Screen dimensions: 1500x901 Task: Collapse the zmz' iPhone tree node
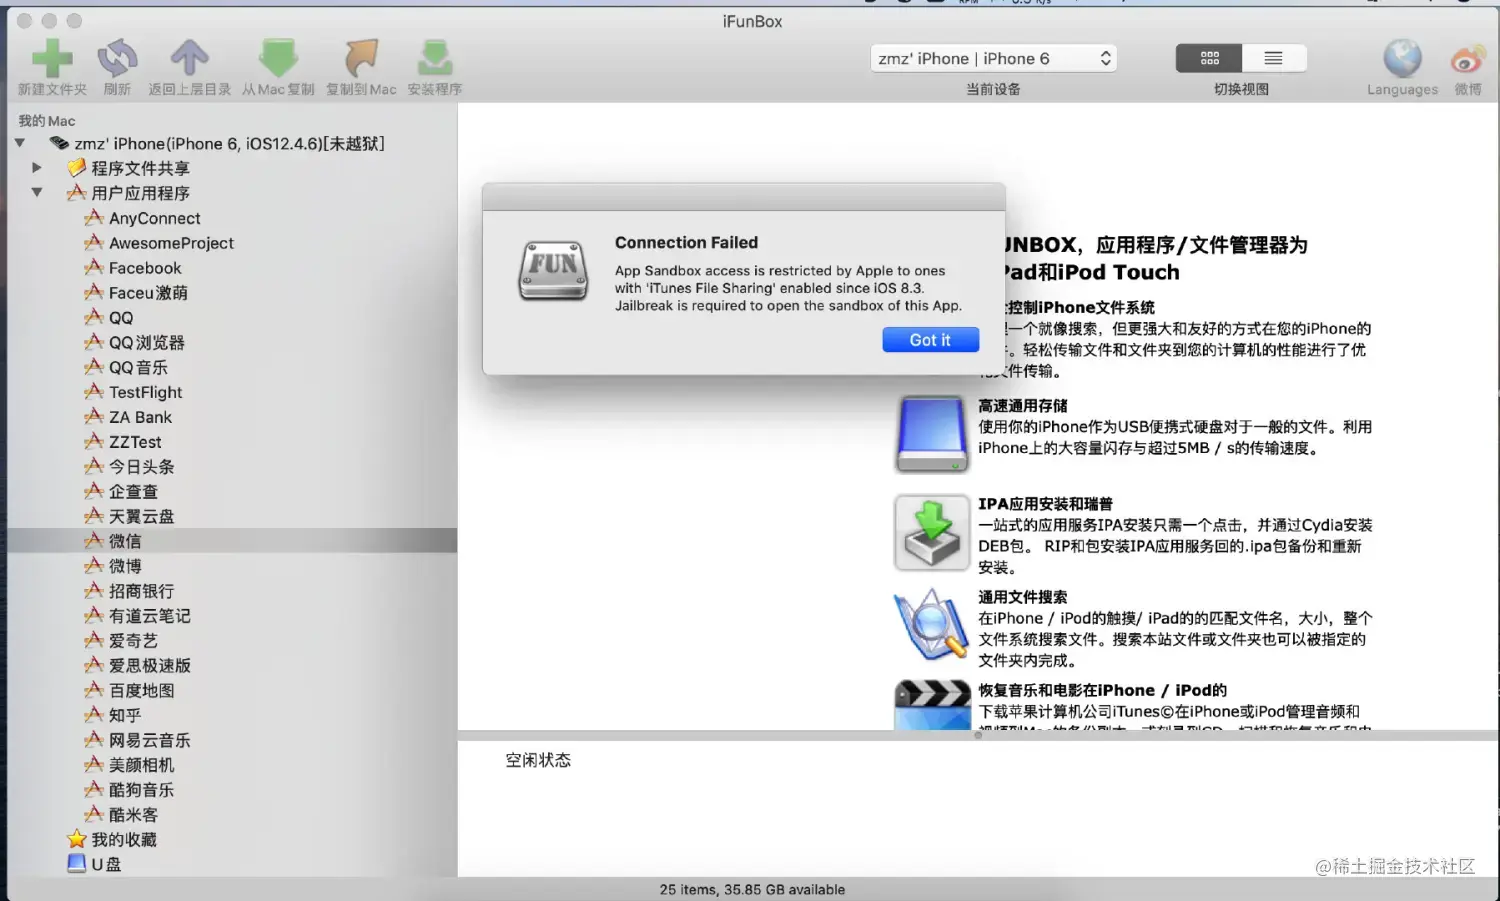(19, 143)
